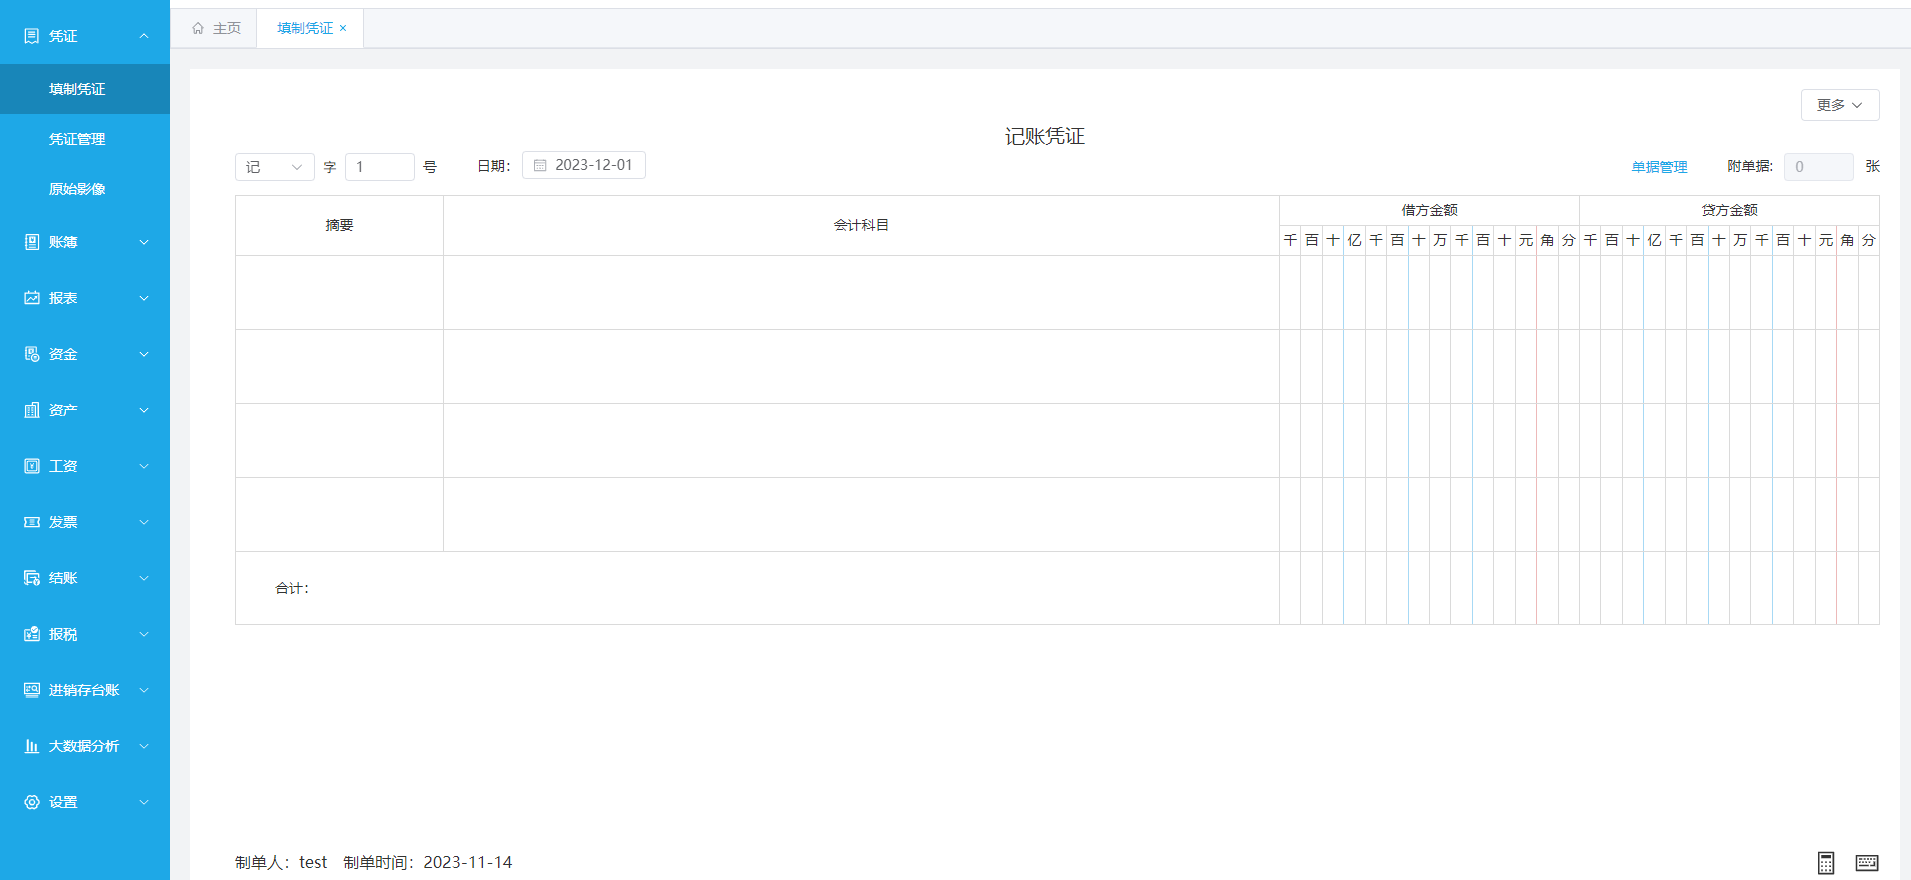The image size is (1911, 880).
Task: Open the 更多 more dropdown button
Action: 1840,105
